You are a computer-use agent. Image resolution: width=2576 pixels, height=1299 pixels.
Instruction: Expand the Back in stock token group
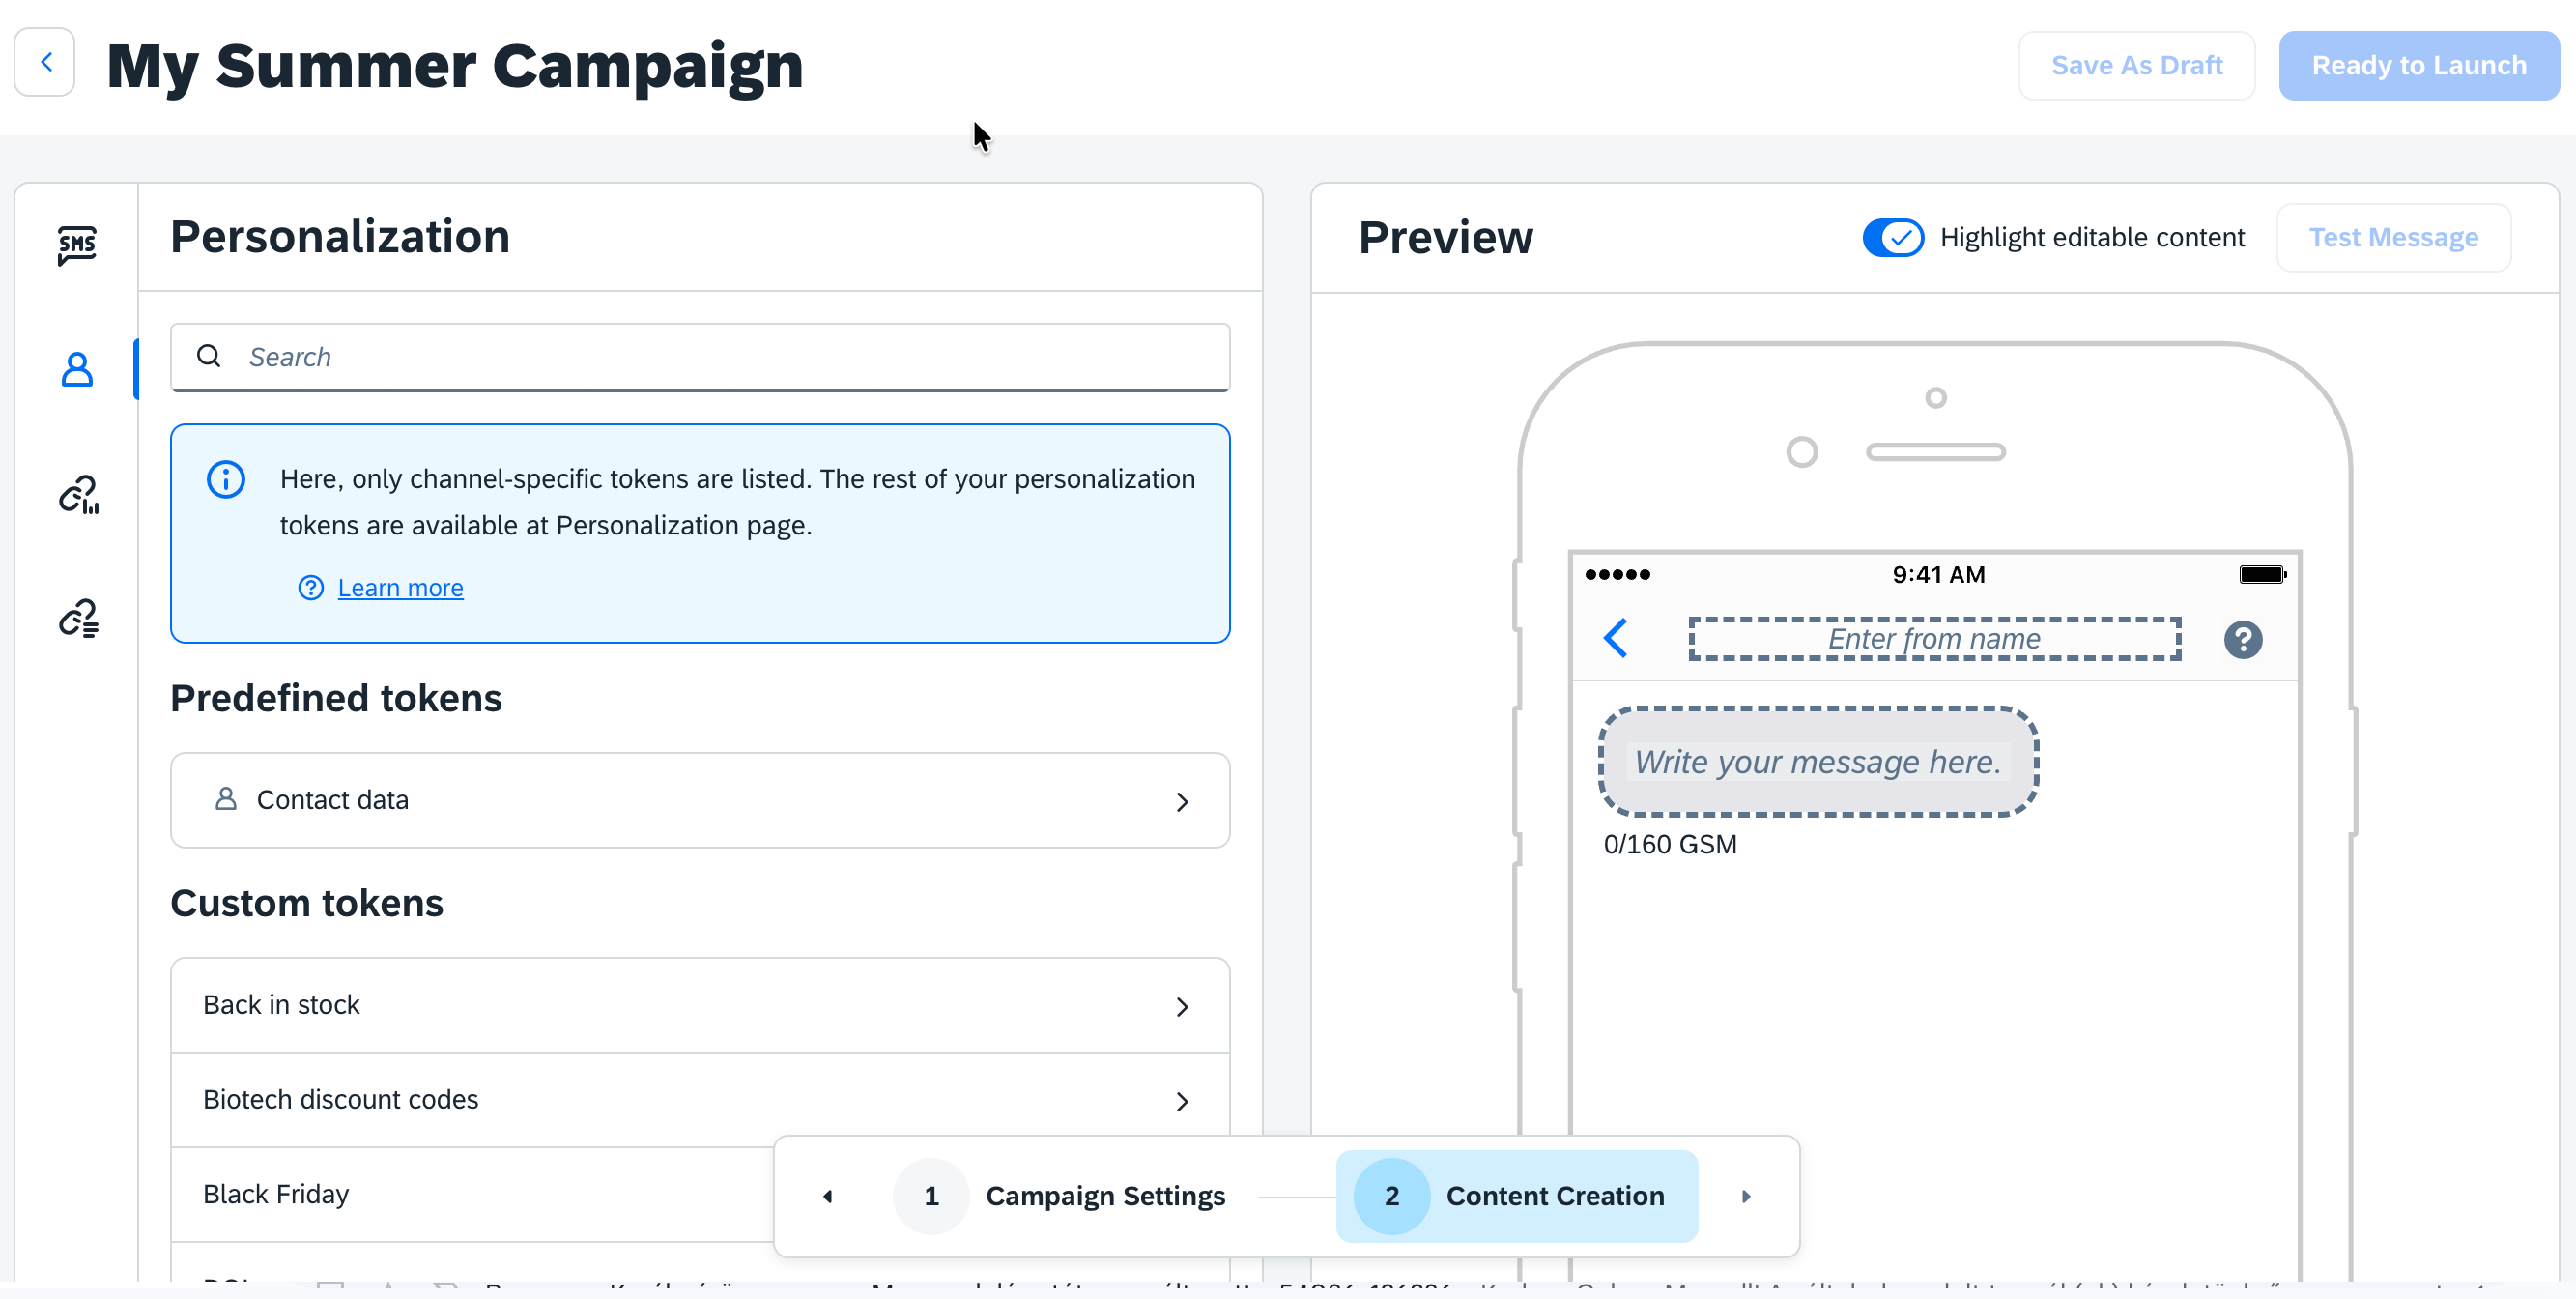[700, 1005]
